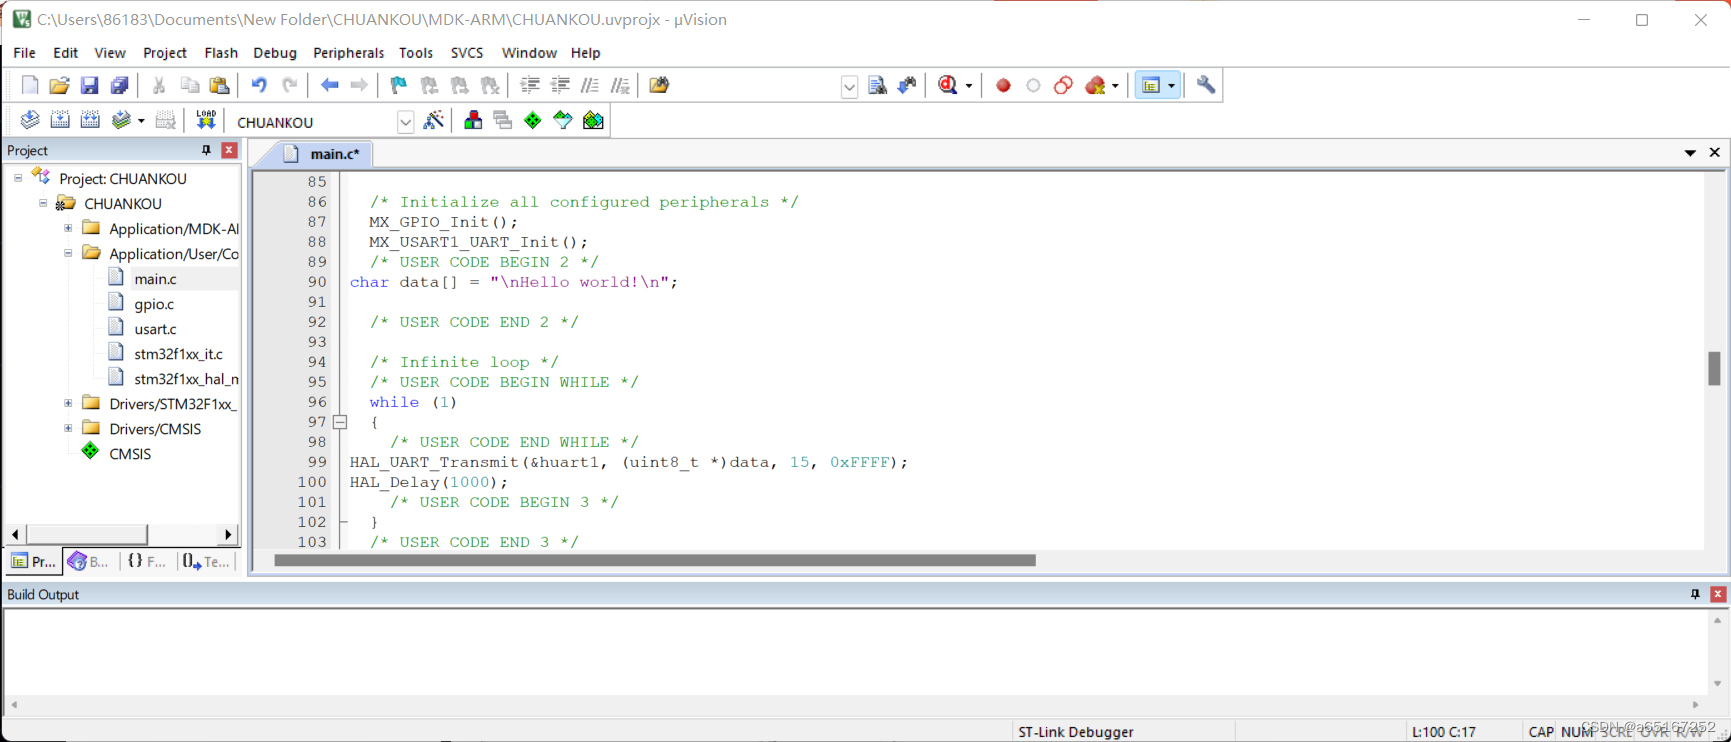Open the Project menu
Image resolution: width=1731 pixels, height=742 pixels.
[165, 53]
